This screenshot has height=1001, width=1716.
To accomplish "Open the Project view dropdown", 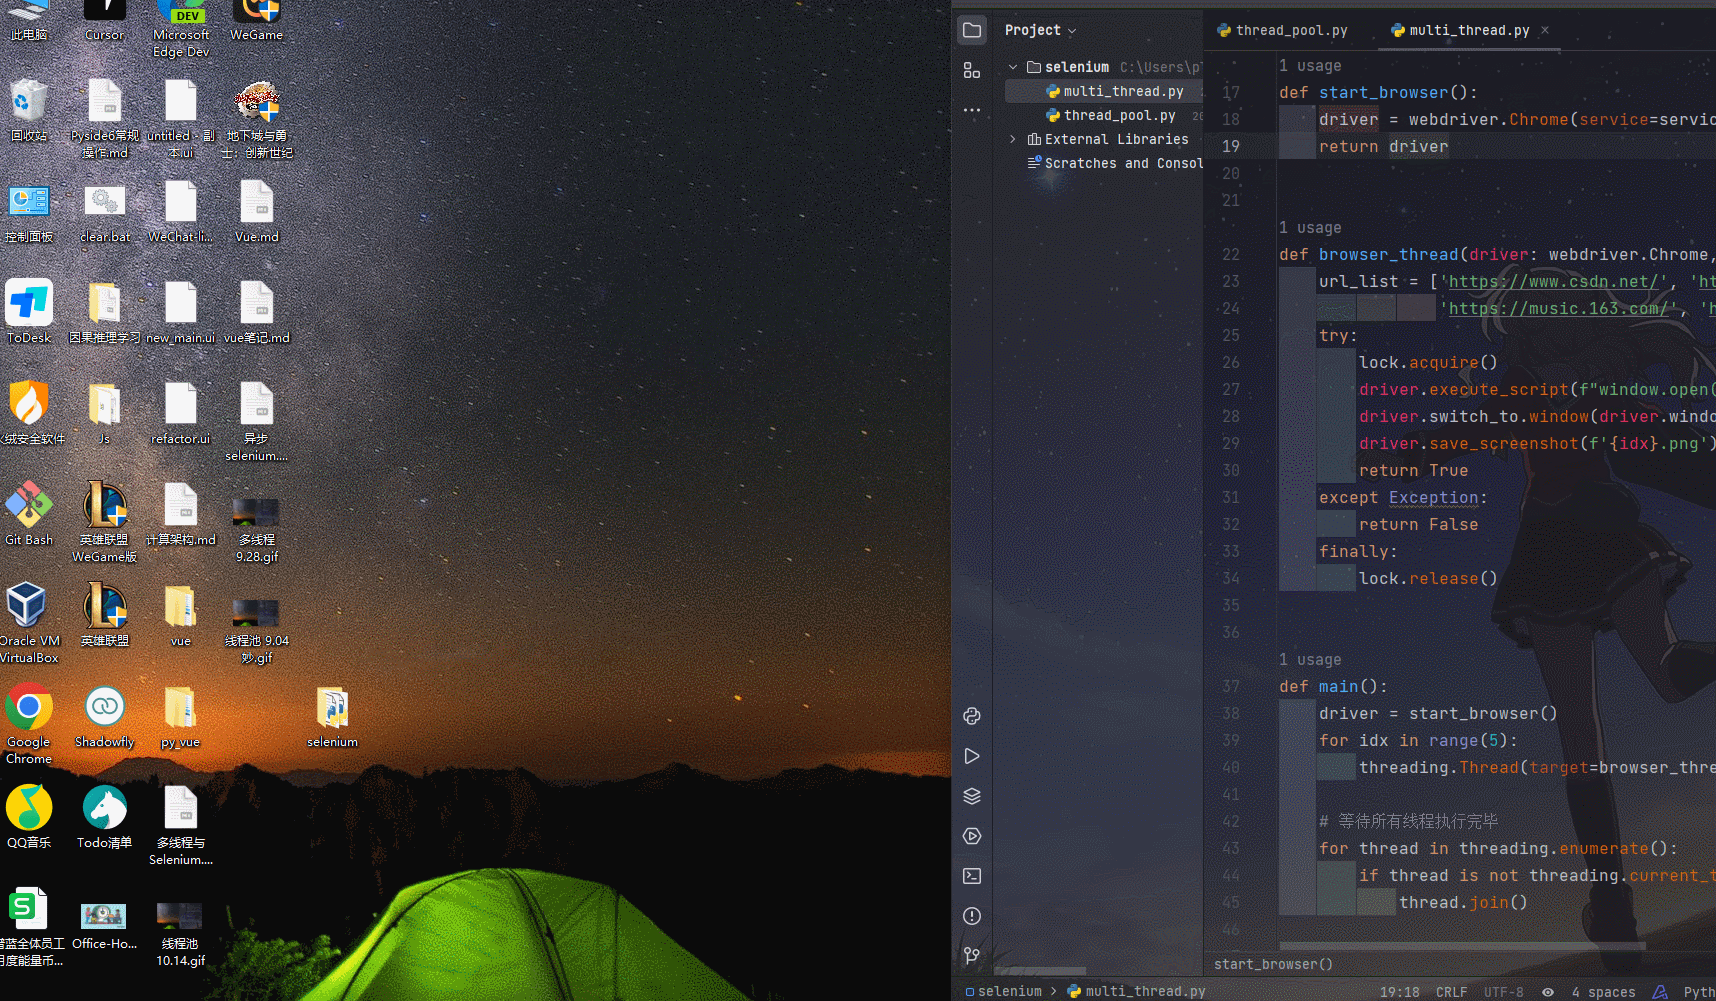I will tap(1041, 30).
